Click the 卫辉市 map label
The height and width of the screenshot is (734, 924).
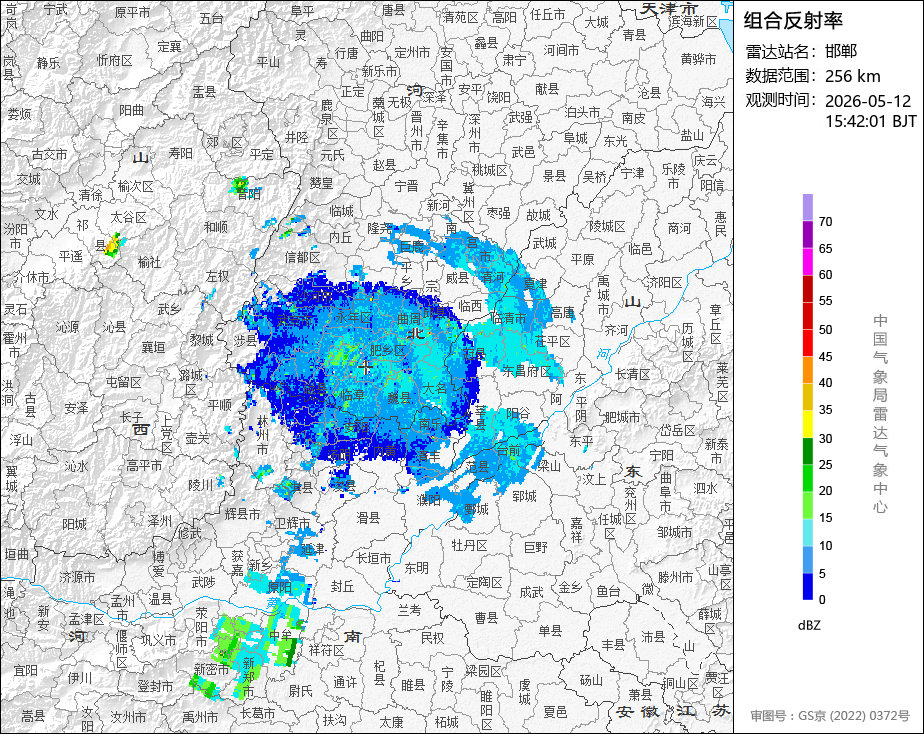pyautogui.click(x=292, y=523)
